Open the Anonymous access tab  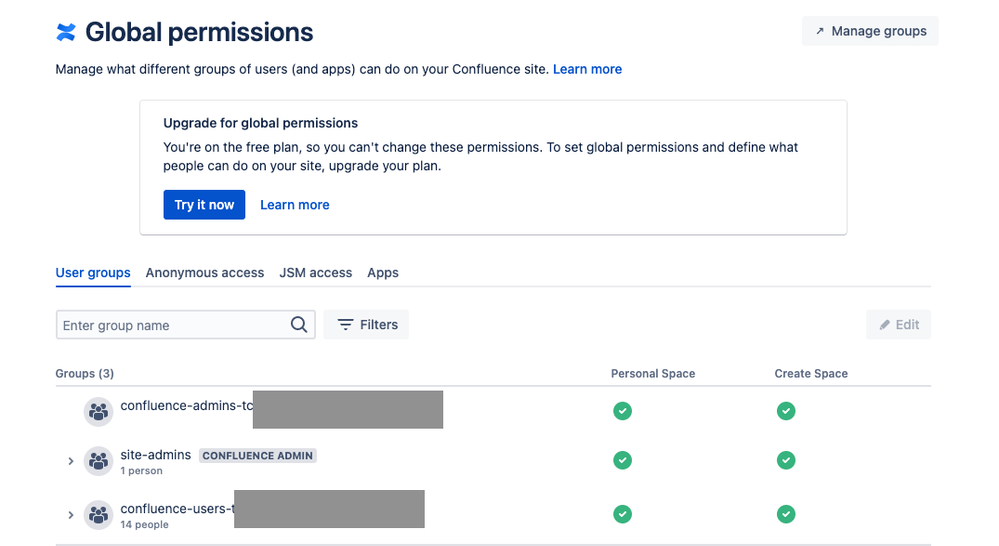tap(205, 272)
